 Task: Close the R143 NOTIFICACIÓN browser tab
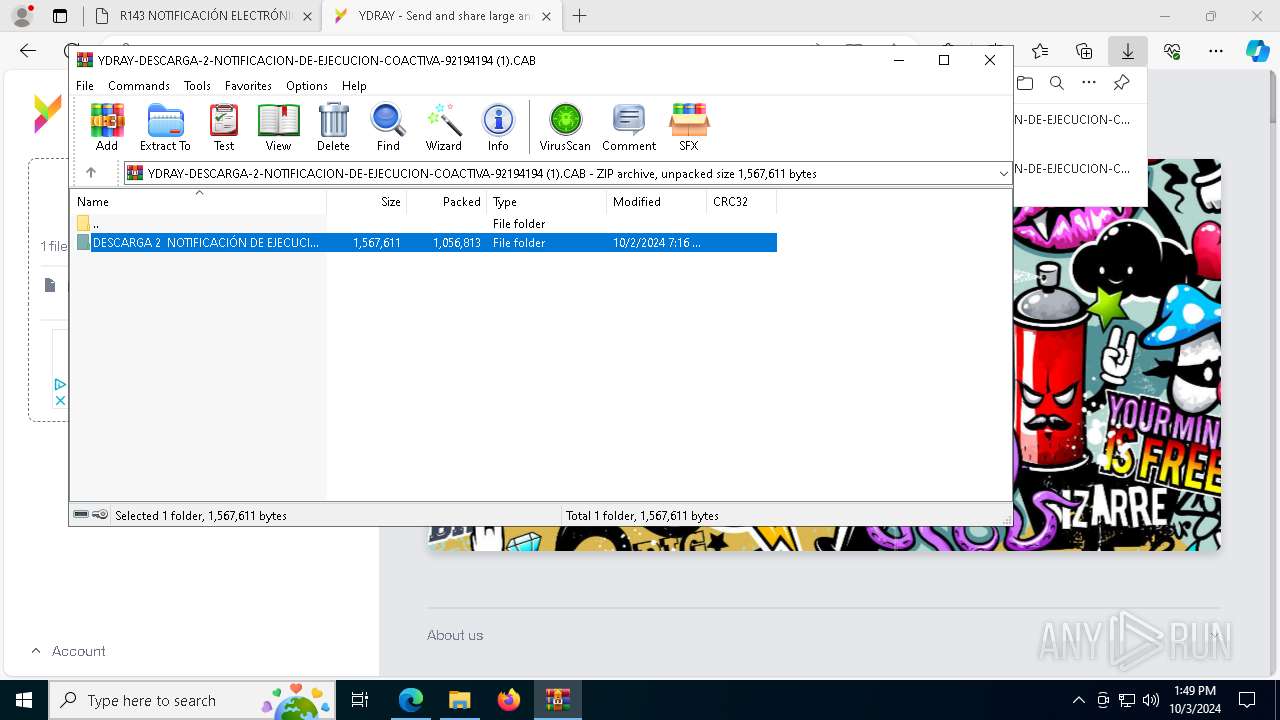pyautogui.click(x=307, y=16)
